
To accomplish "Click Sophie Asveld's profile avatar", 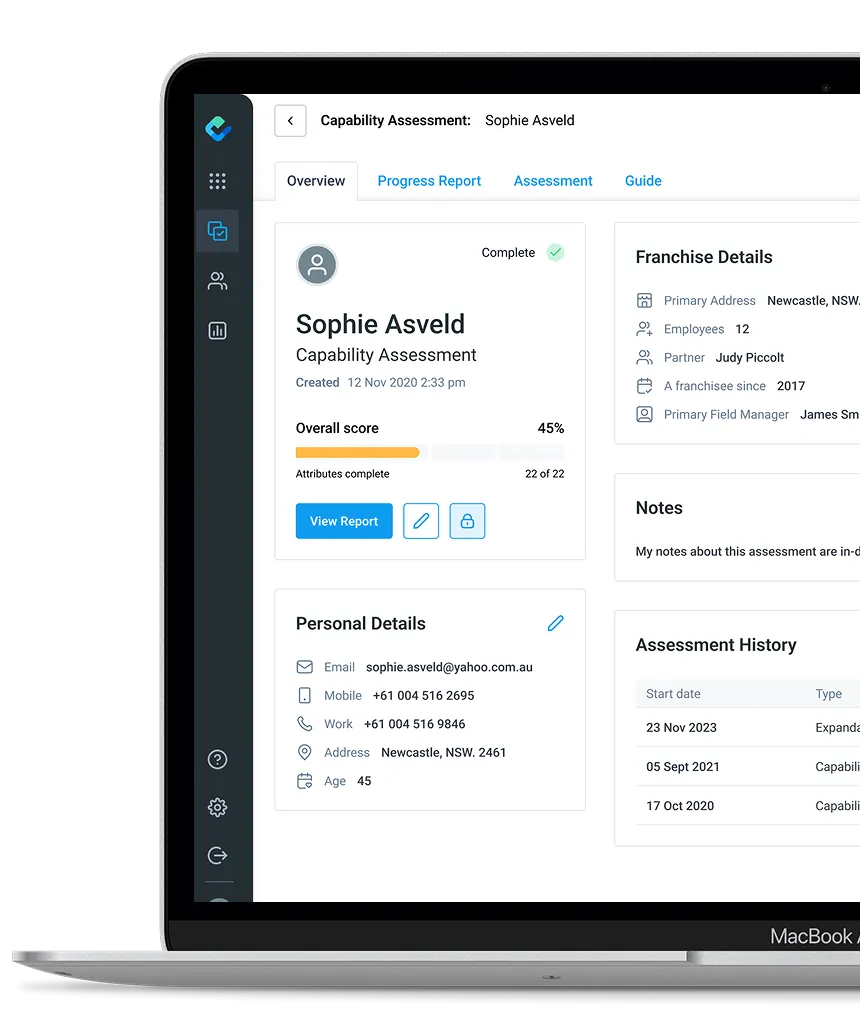I will pyautogui.click(x=317, y=264).
